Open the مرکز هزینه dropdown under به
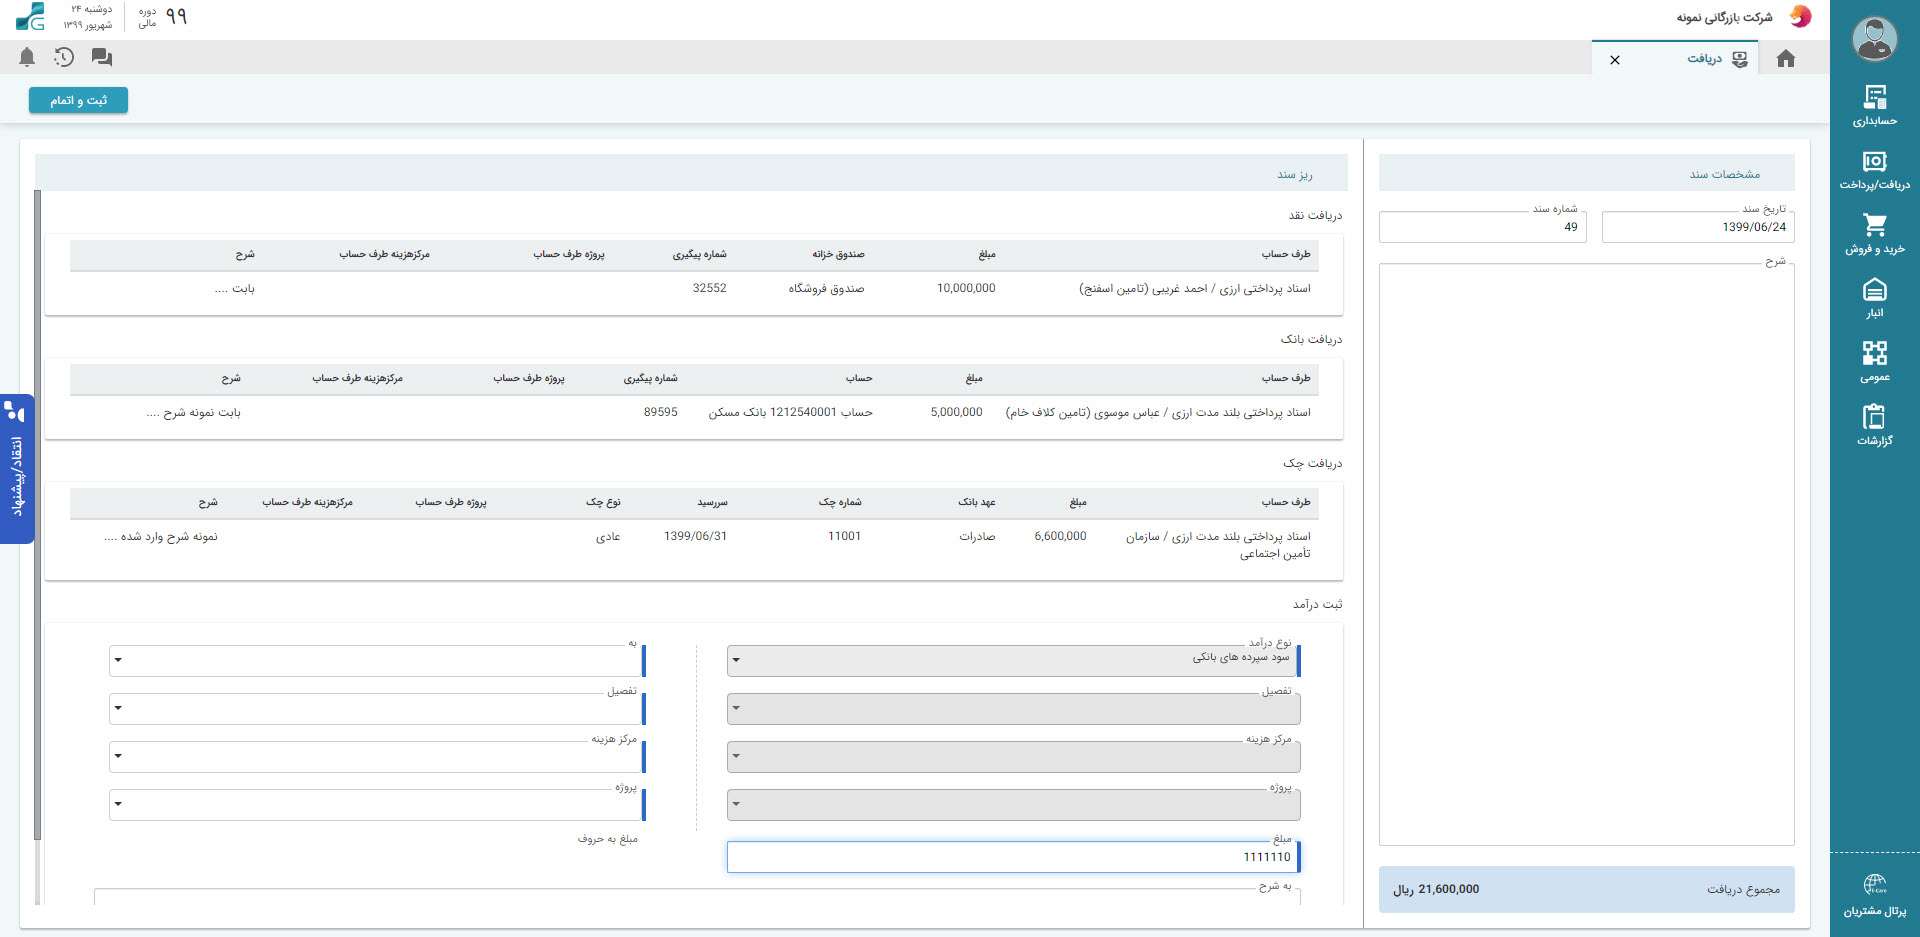 377,756
